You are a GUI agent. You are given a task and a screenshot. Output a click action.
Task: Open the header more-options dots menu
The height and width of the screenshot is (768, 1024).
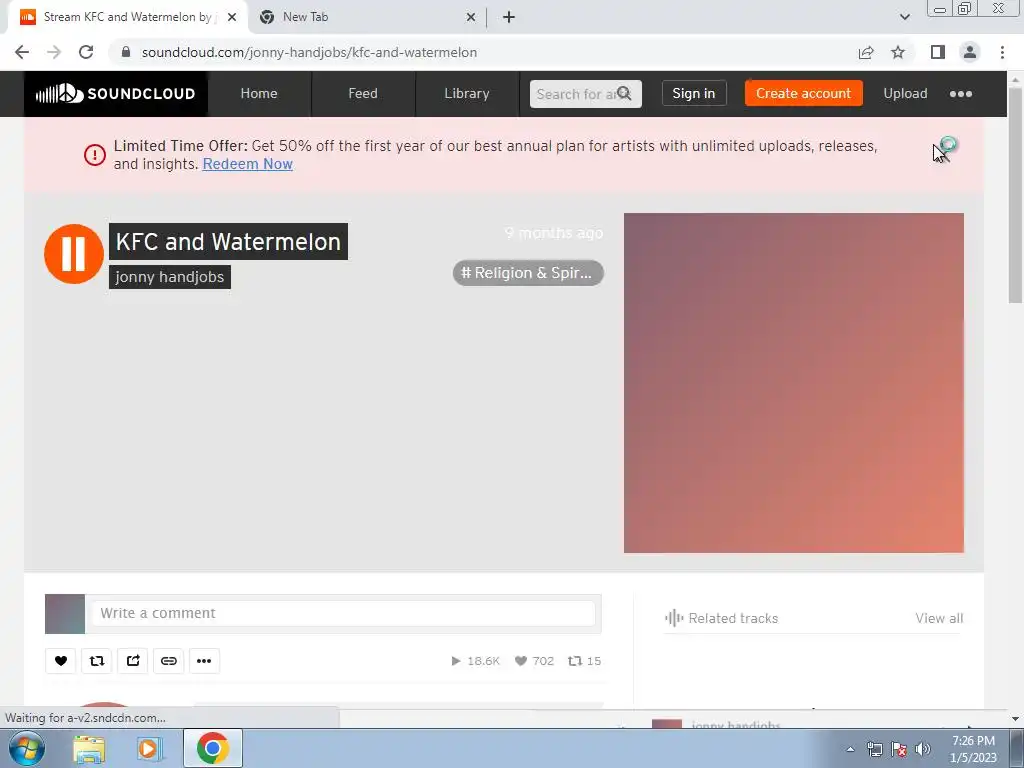point(961,94)
